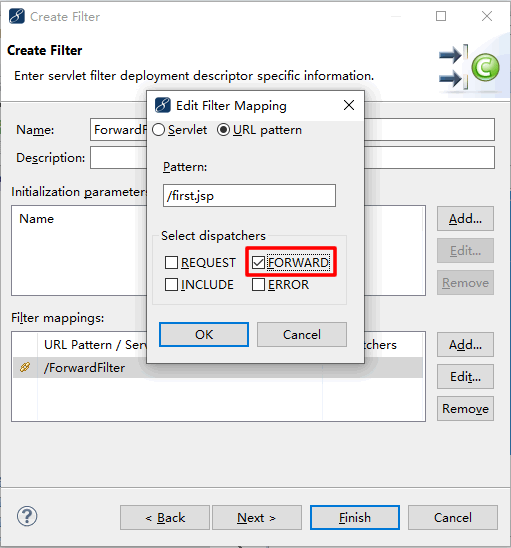Select the /ForwardFilter mapping row
511x548 pixels.
pos(218,367)
